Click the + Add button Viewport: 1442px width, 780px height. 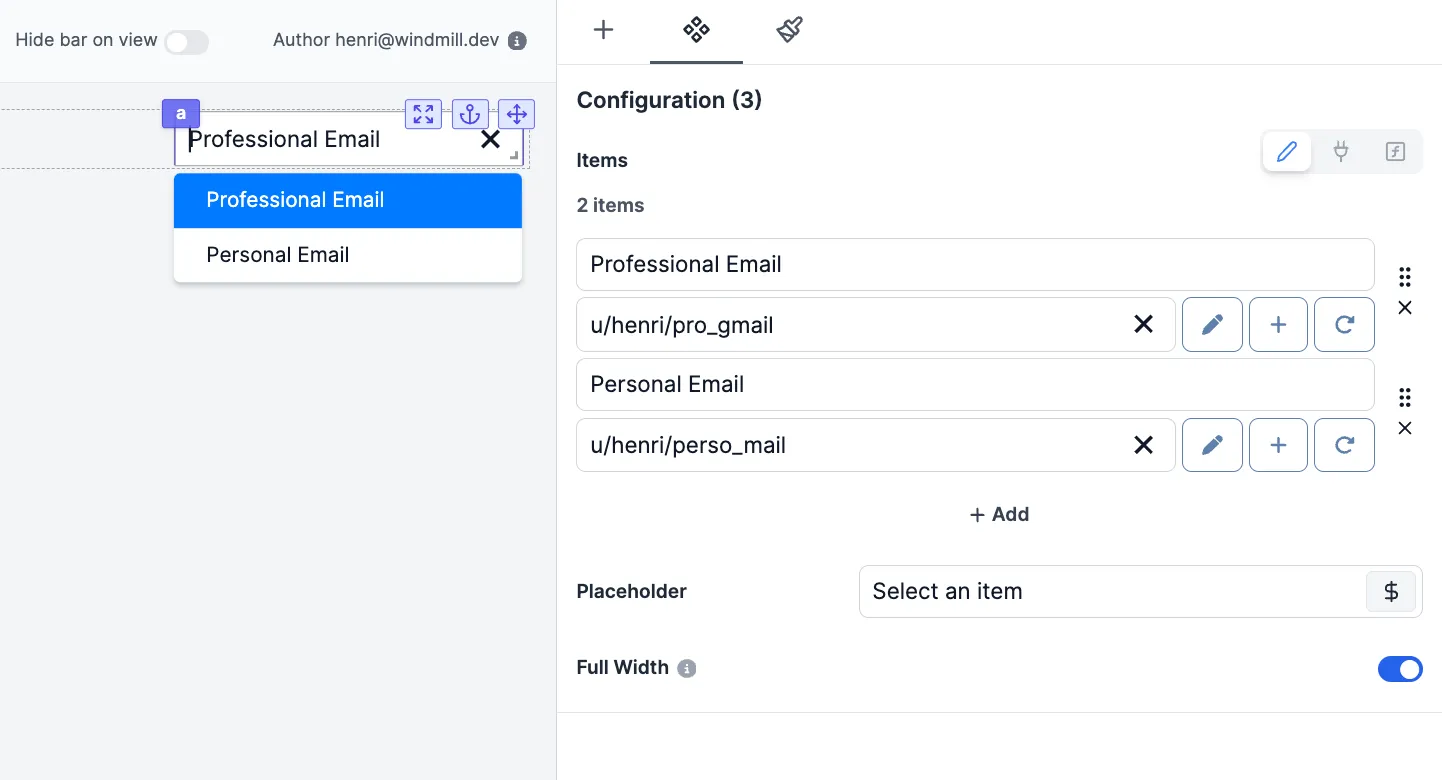click(x=999, y=514)
